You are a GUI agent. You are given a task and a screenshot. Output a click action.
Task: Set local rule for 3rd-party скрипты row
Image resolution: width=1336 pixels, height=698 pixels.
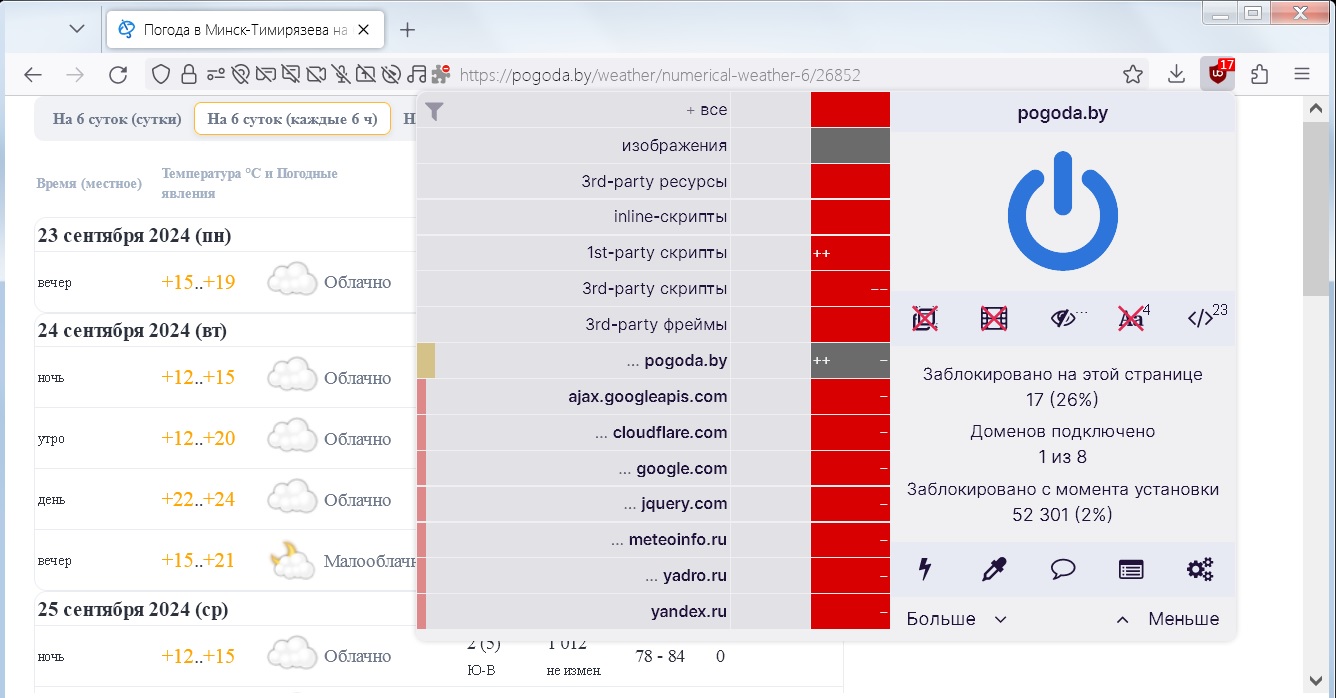[850, 289]
